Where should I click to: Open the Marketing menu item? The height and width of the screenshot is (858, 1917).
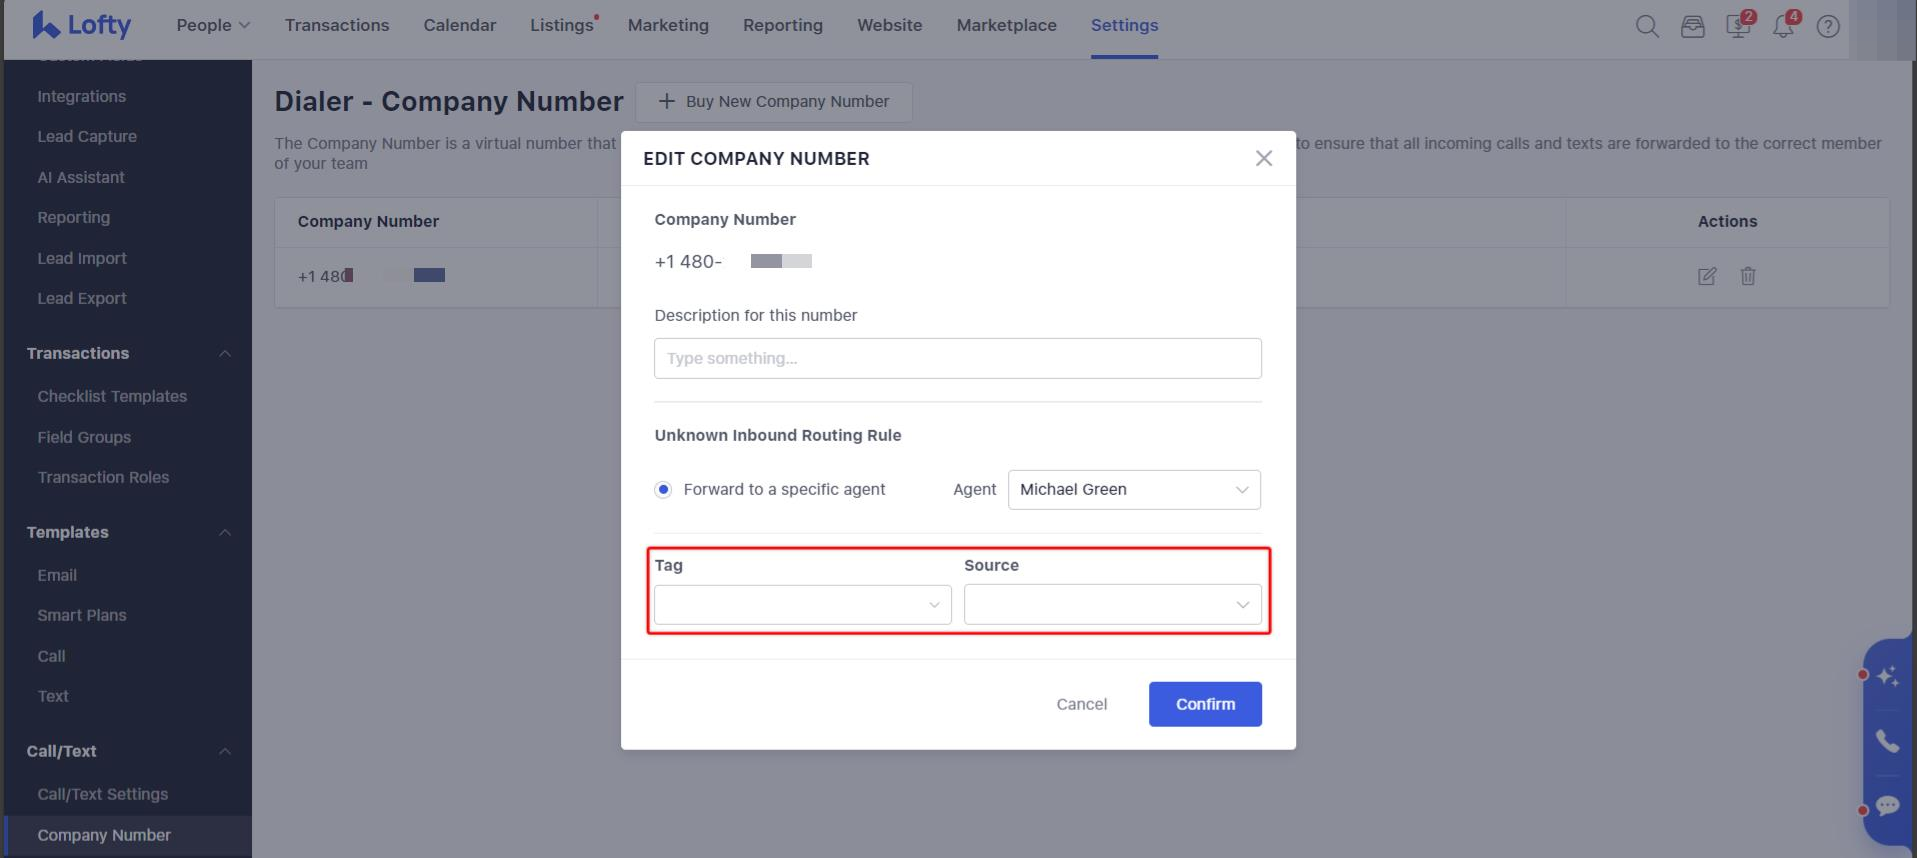668,26
